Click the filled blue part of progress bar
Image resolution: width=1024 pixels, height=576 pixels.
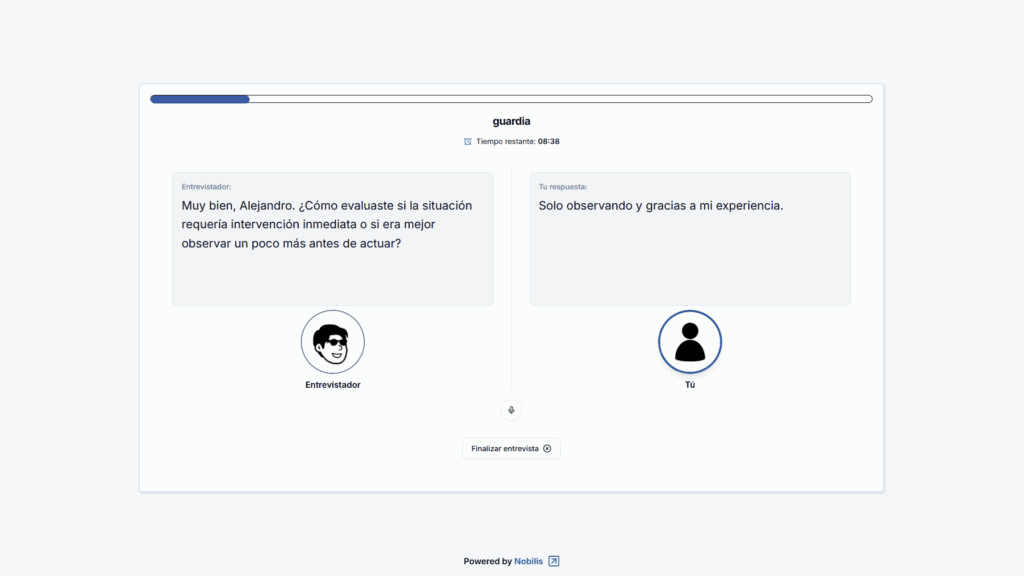click(x=200, y=99)
